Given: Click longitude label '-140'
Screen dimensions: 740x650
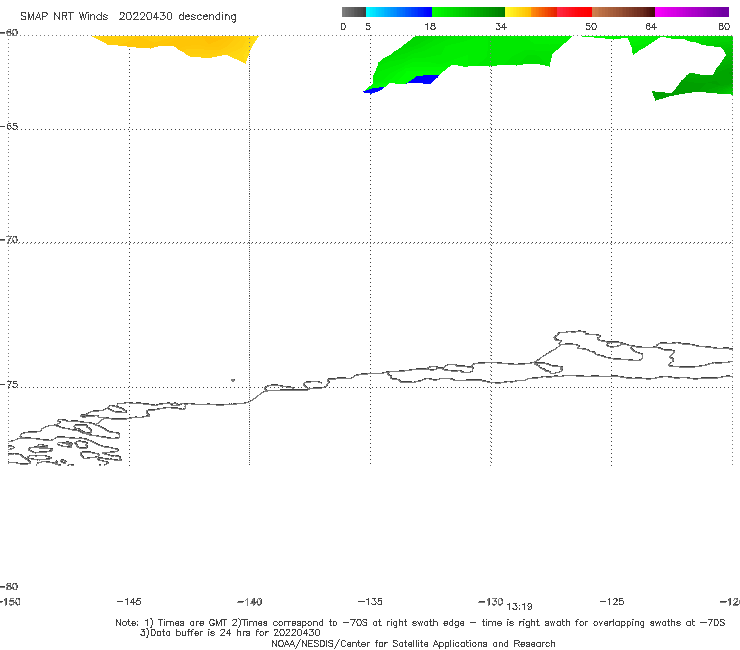Looking at the screenshot, I should tap(250, 602).
